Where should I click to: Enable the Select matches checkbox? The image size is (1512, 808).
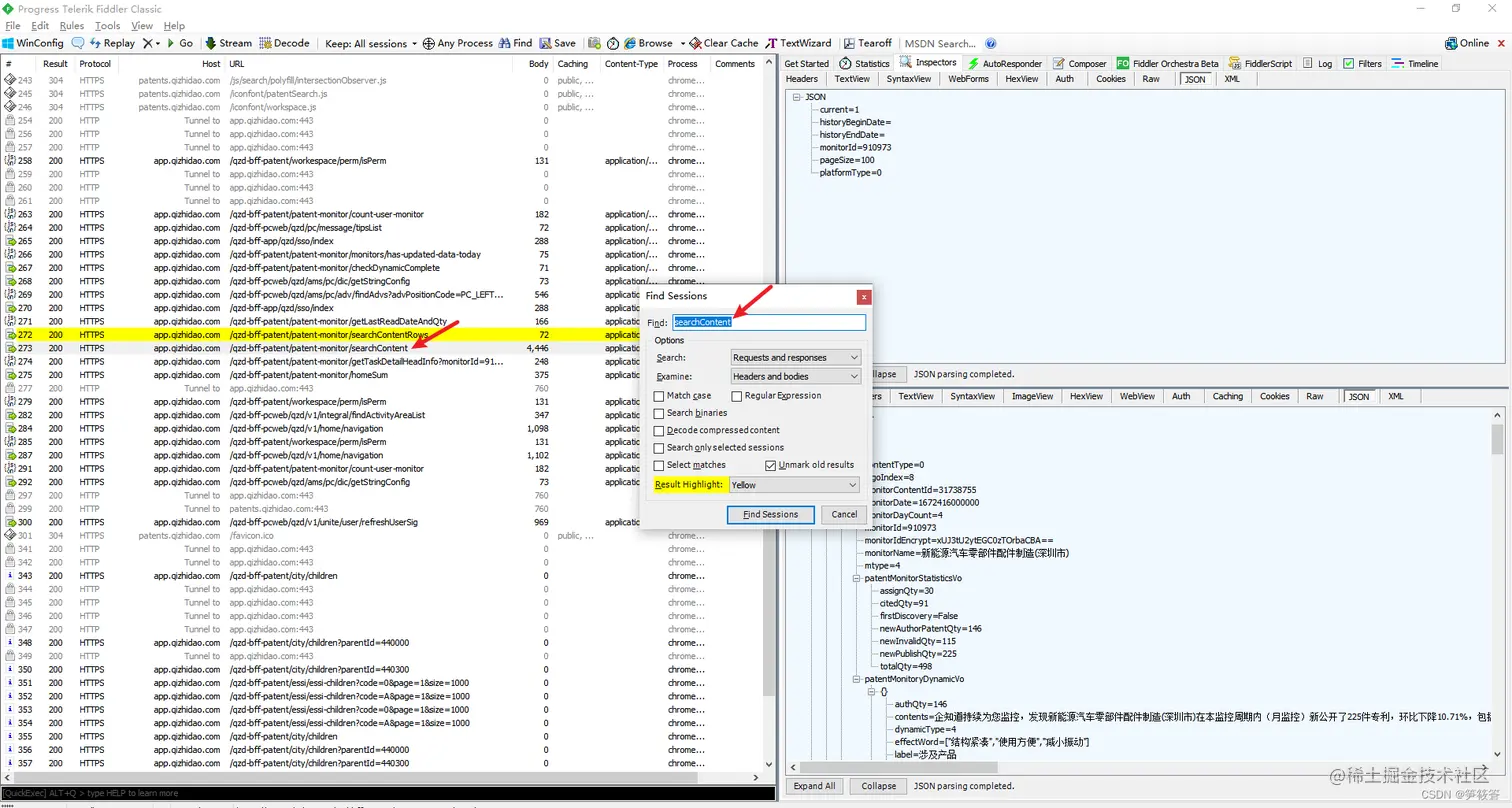(x=658, y=465)
